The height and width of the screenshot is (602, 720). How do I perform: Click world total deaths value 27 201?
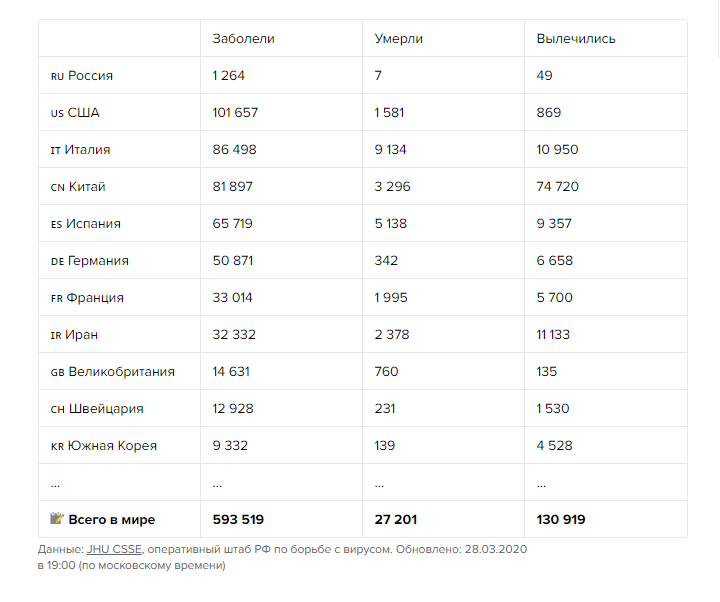[396, 520]
